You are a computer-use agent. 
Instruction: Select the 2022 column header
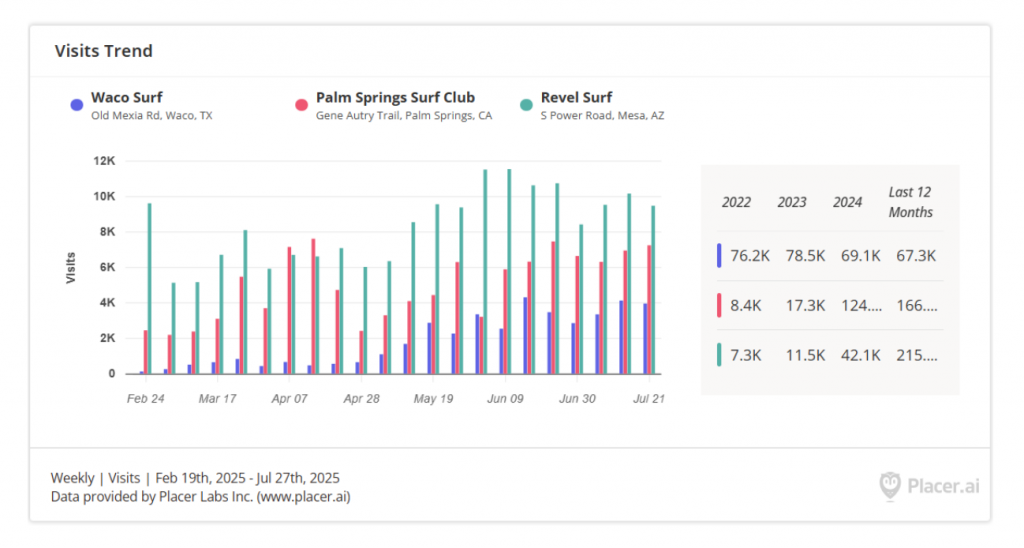coord(736,202)
